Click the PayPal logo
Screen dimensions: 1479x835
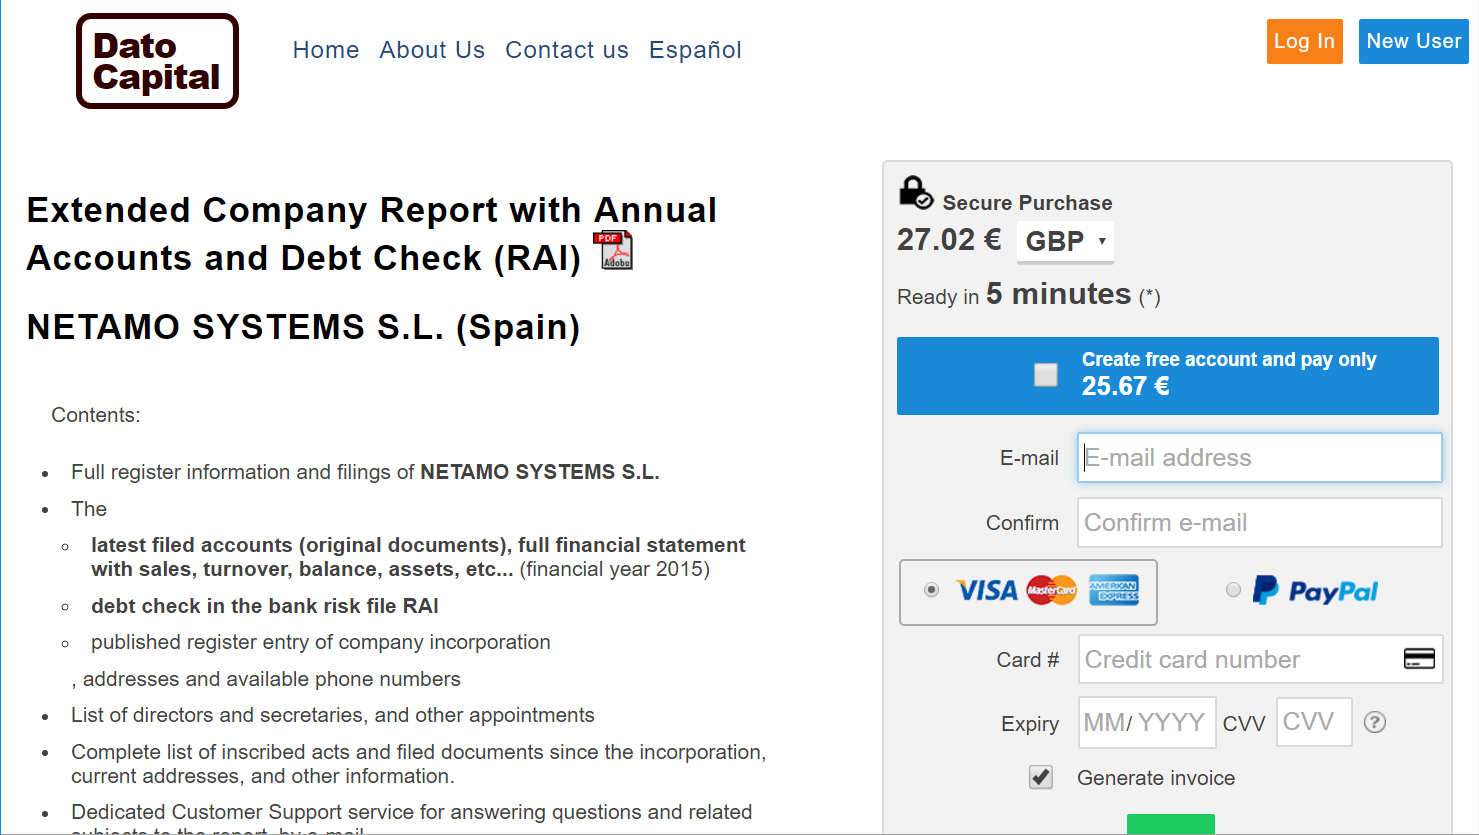1315,591
